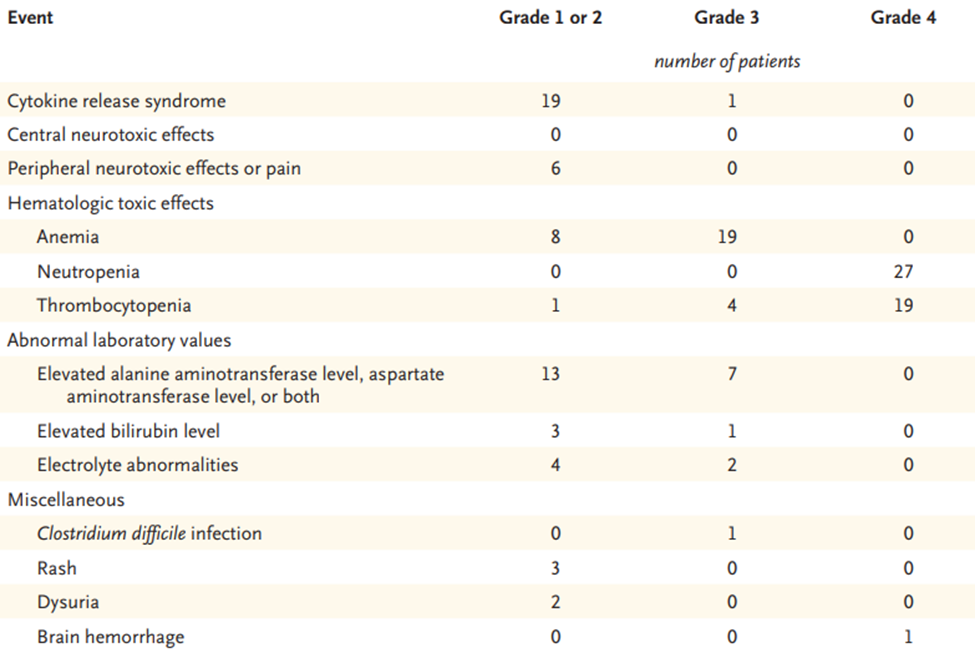The height and width of the screenshot is (653, 975).
Task: Click "Peripheral neurotoxic effects or pain" label
Action: click(153, 168)
